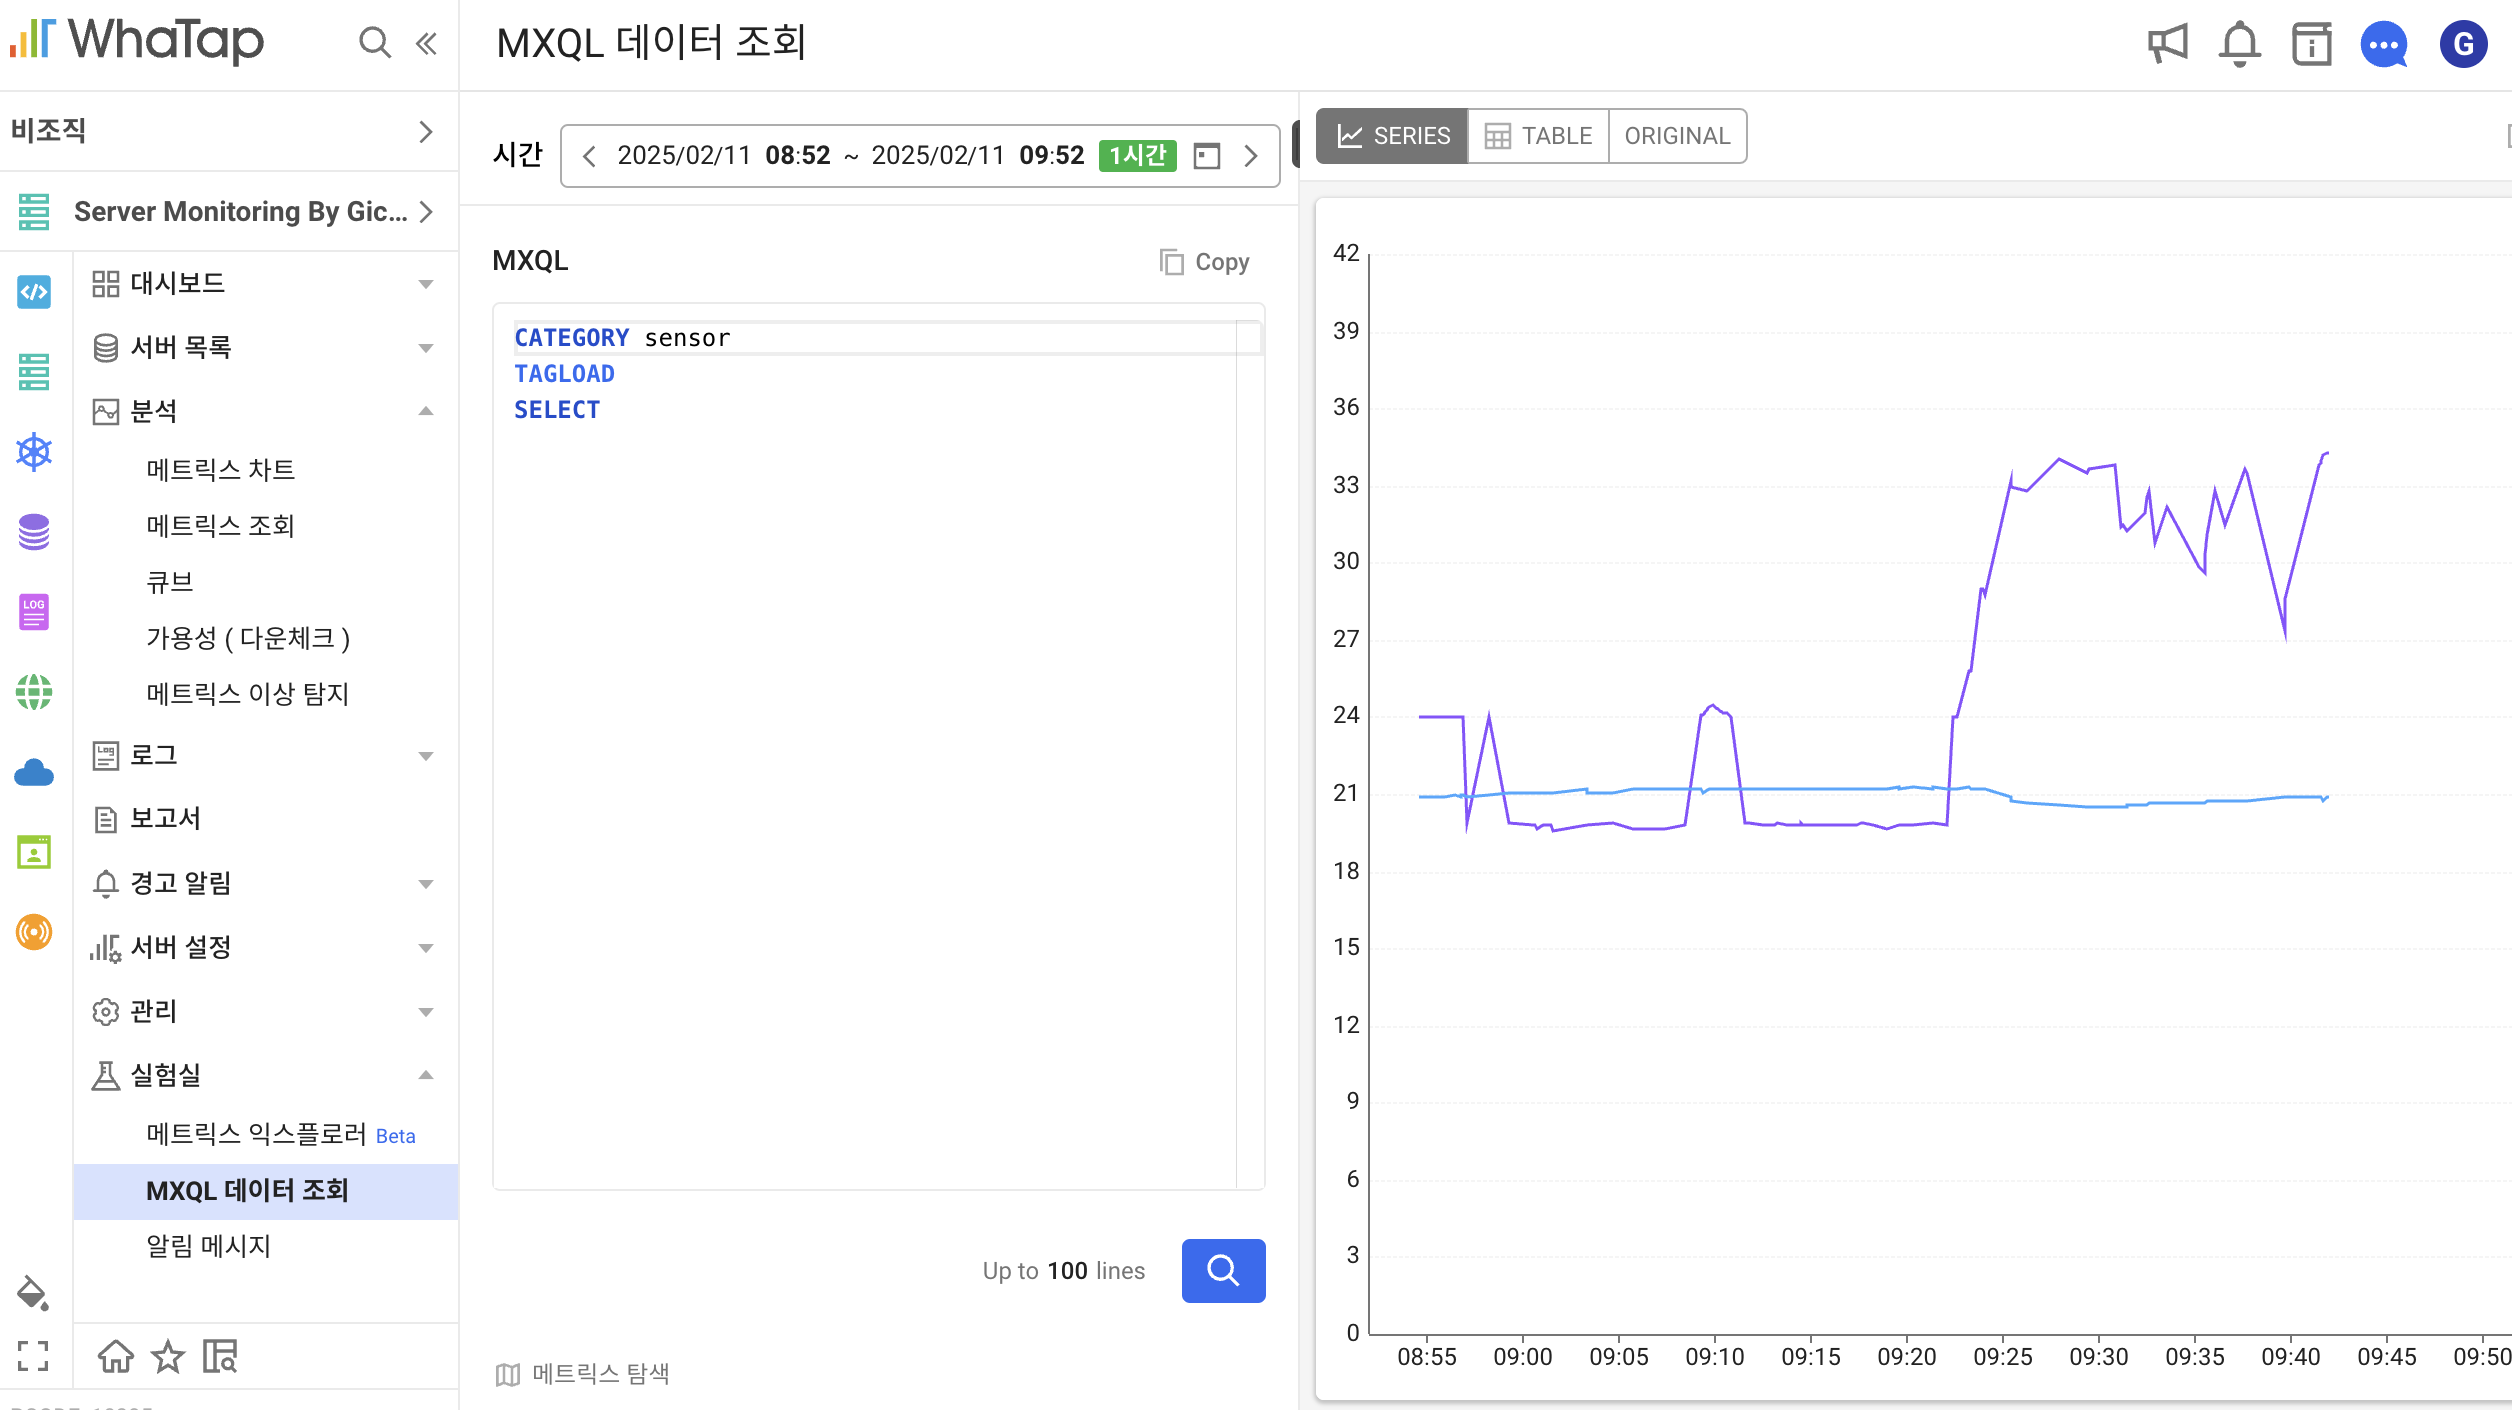This screenshot has width=2512, height=1410.
Task: Open theme paint bucket icon
Action: [32, 1293]
